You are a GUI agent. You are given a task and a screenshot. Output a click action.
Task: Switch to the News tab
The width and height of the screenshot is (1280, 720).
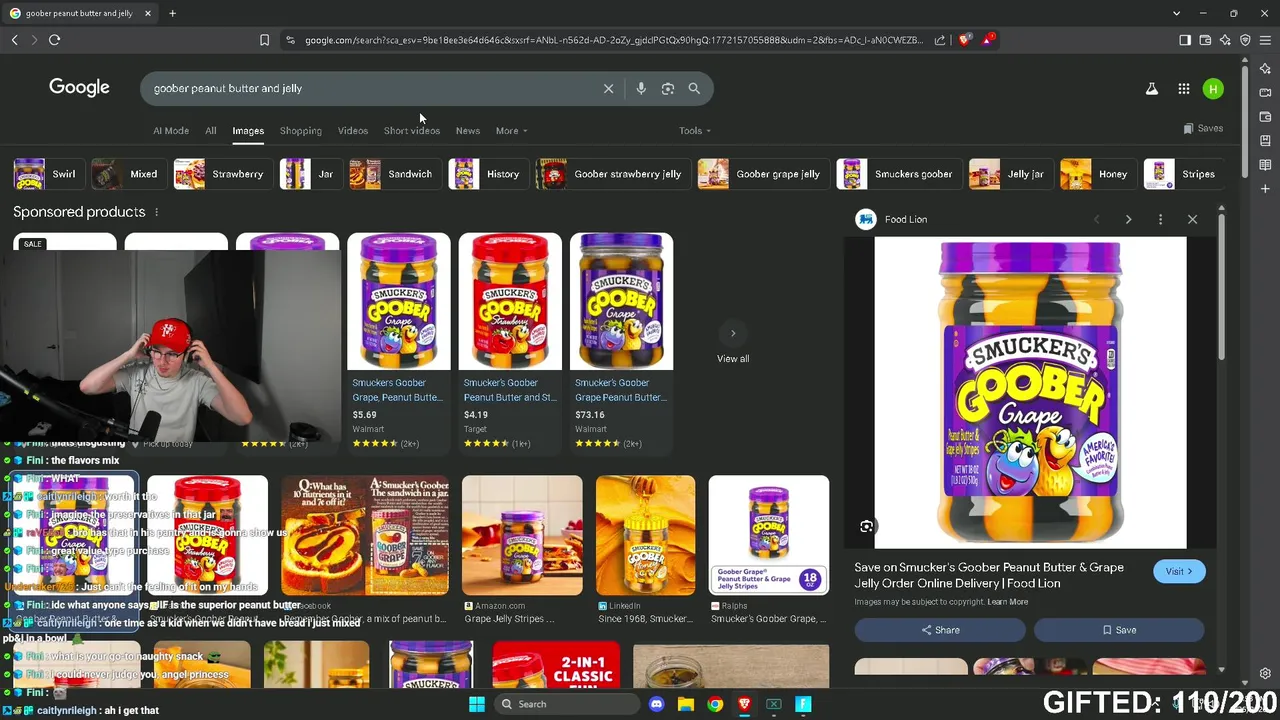(x=468, y=131)
